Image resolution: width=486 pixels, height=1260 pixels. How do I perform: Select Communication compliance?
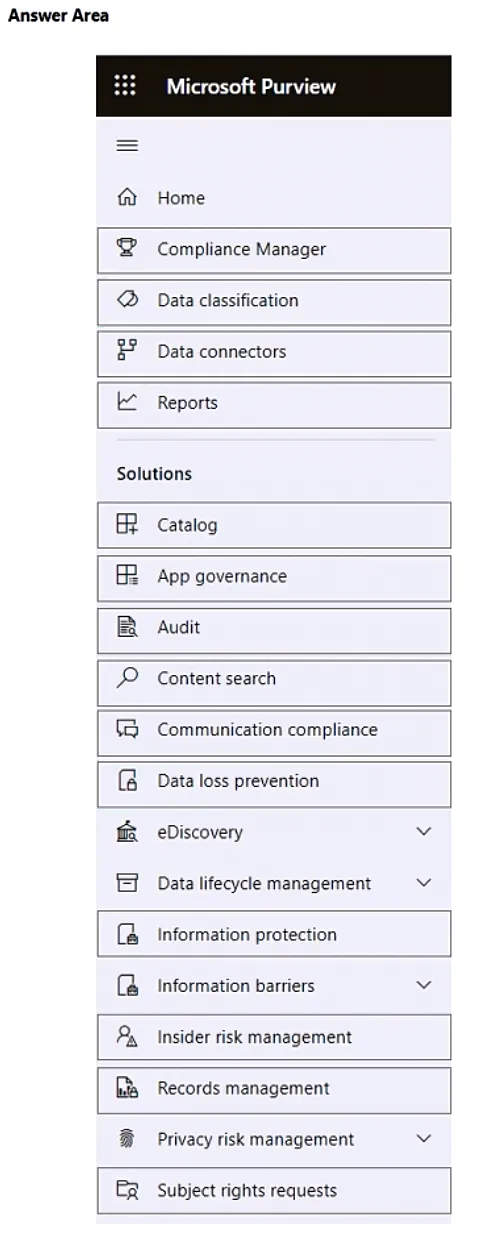pos(274,732)
